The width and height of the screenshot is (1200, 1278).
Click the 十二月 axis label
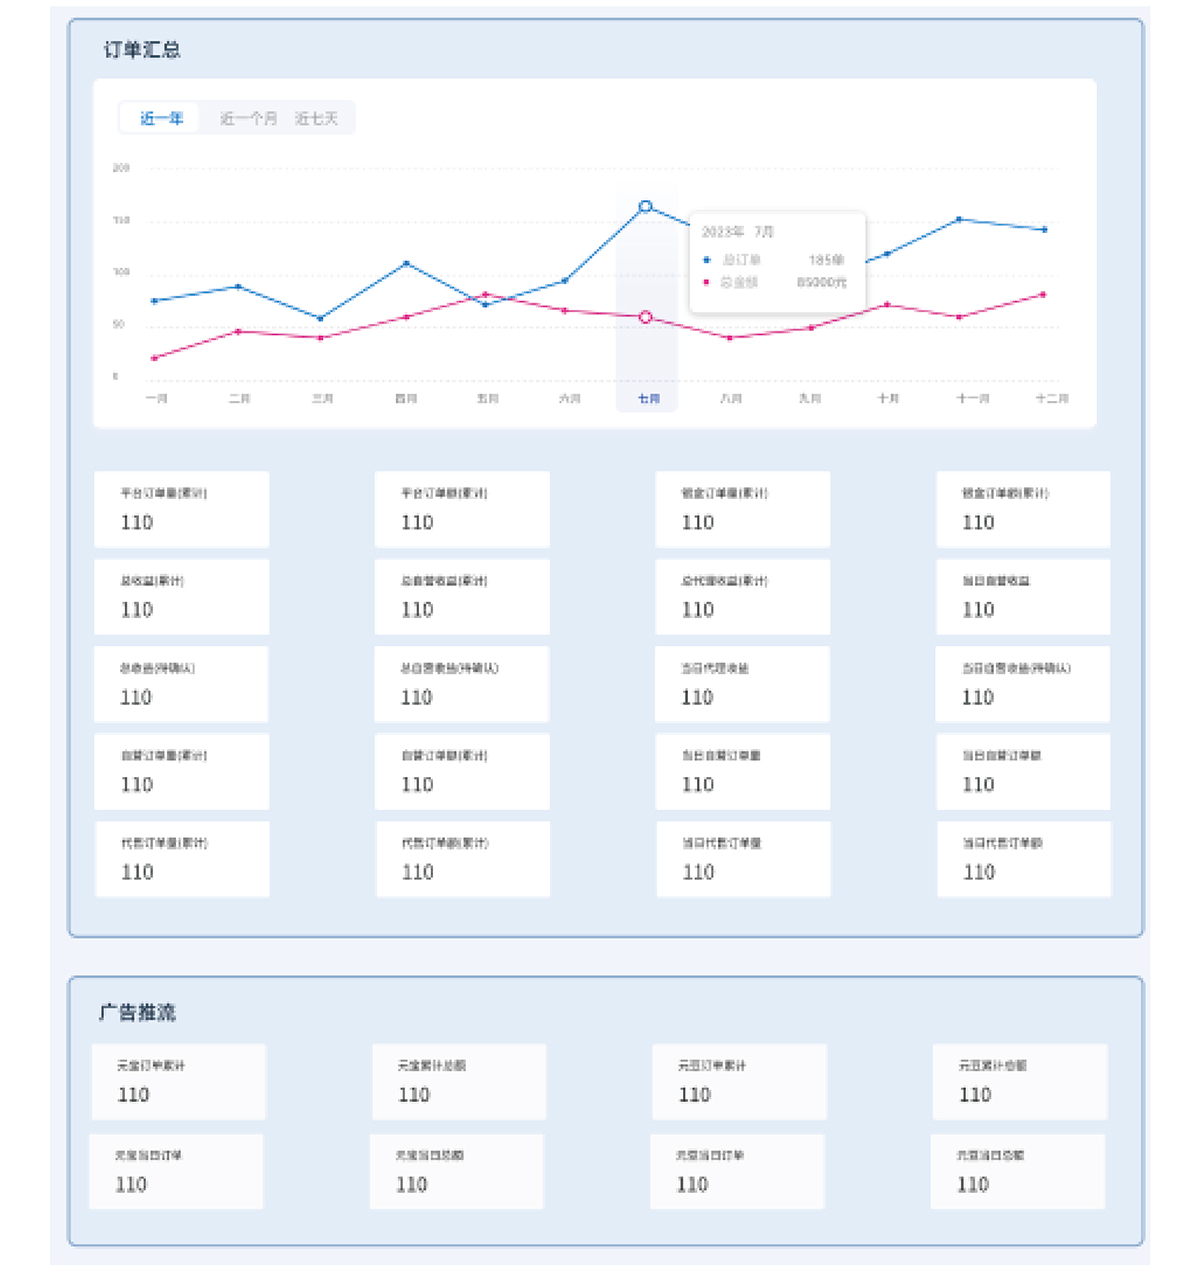point(1051,398)
